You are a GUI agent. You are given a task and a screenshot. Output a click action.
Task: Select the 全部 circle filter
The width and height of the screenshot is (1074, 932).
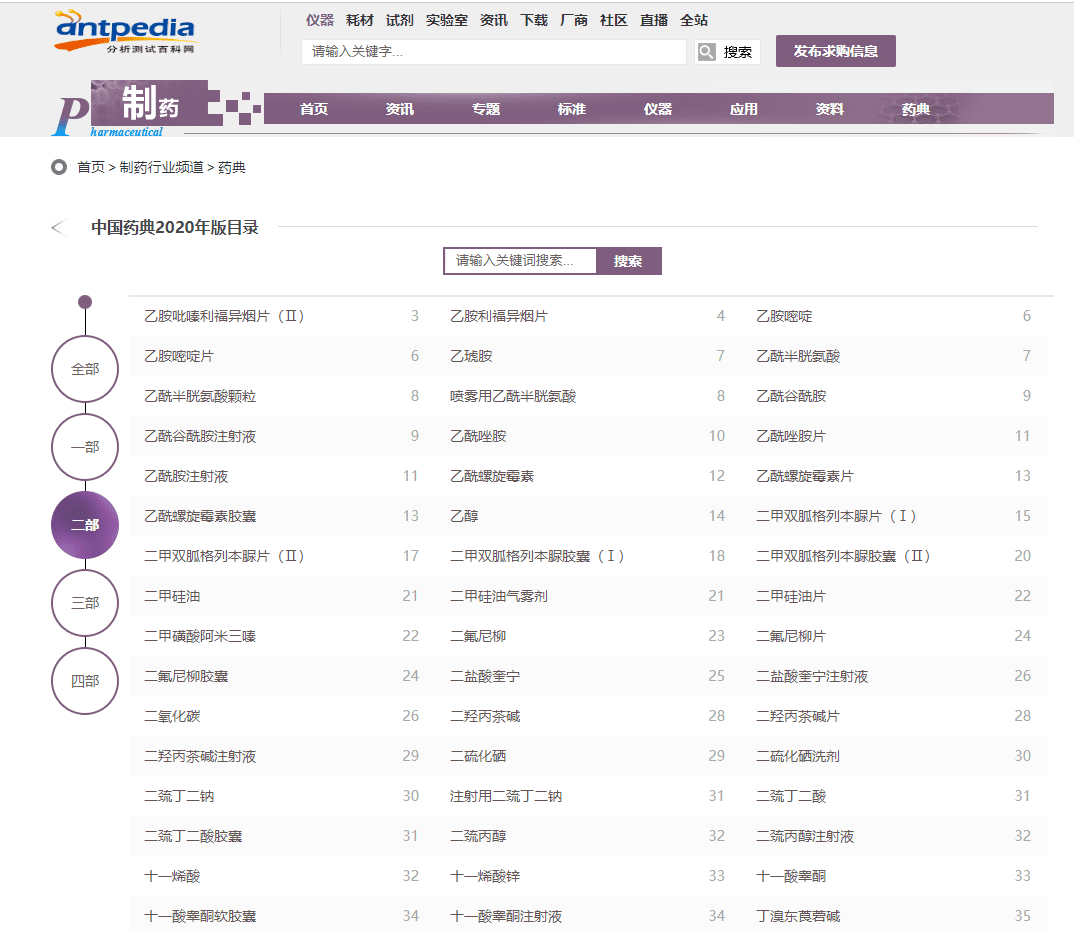[85, 369]
